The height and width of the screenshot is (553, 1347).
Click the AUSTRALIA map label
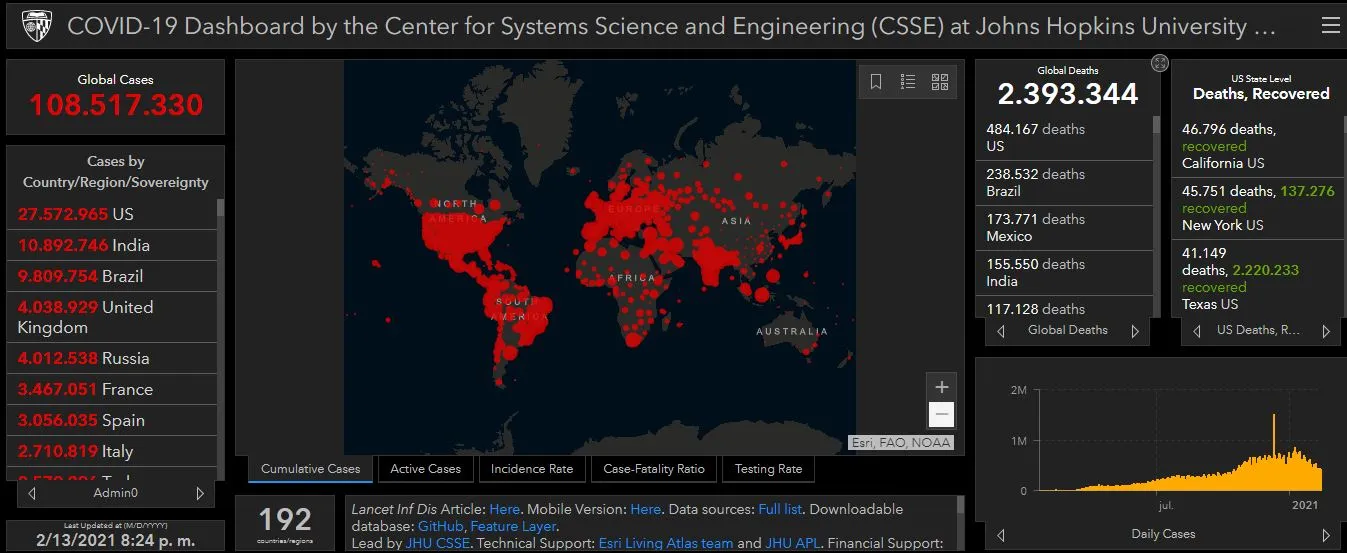click(792, 331)
